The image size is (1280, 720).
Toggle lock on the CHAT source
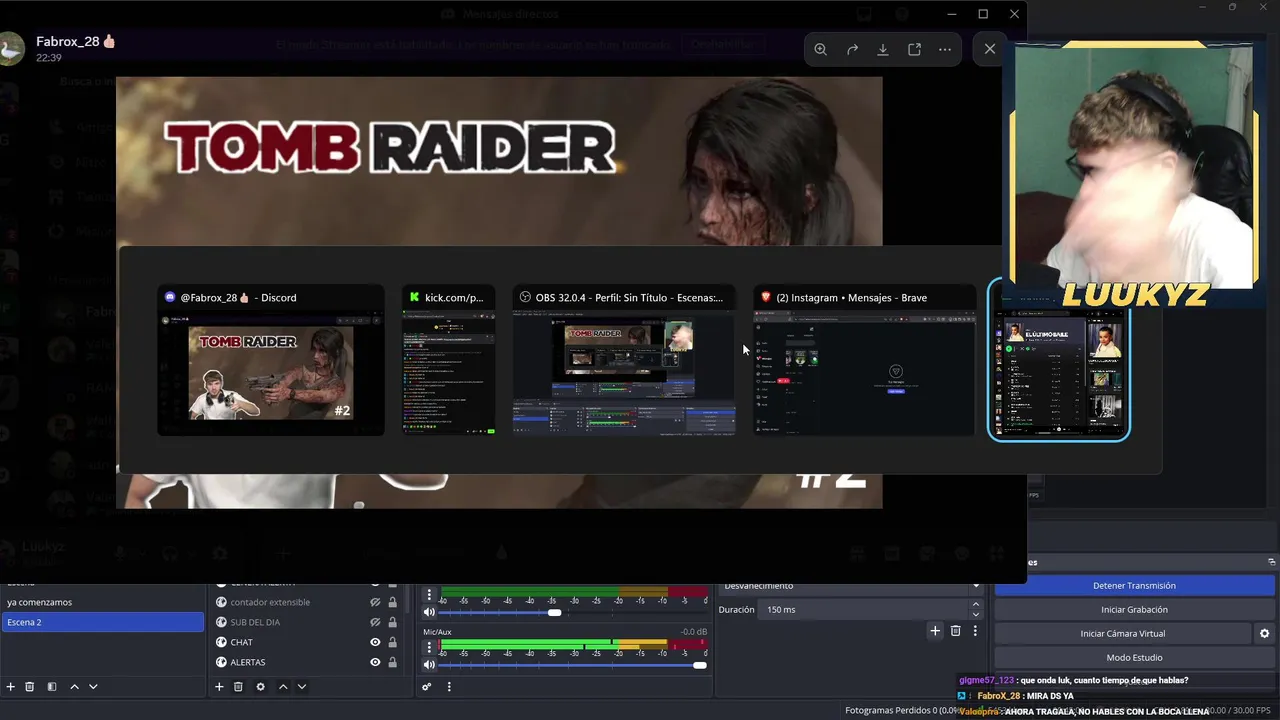(393, 642)
